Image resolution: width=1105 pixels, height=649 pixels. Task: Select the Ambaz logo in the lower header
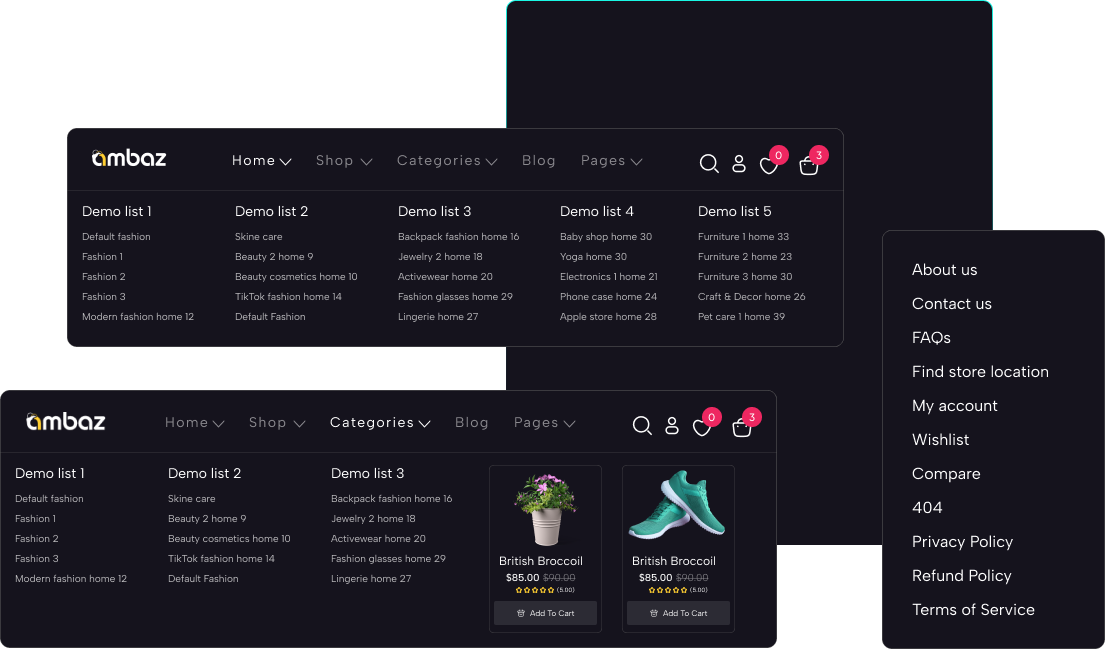pyautogui.click(x=65, y=421)
